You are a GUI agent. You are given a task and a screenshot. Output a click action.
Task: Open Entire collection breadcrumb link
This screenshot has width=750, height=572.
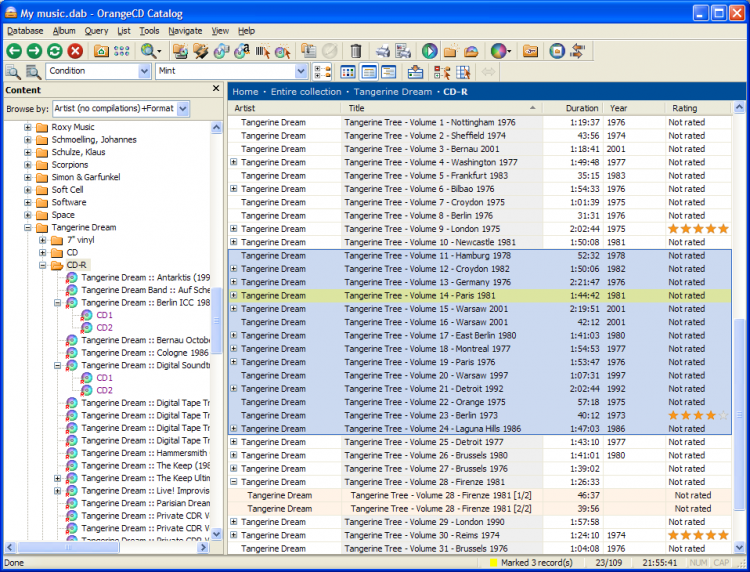[x=306, y=92]
